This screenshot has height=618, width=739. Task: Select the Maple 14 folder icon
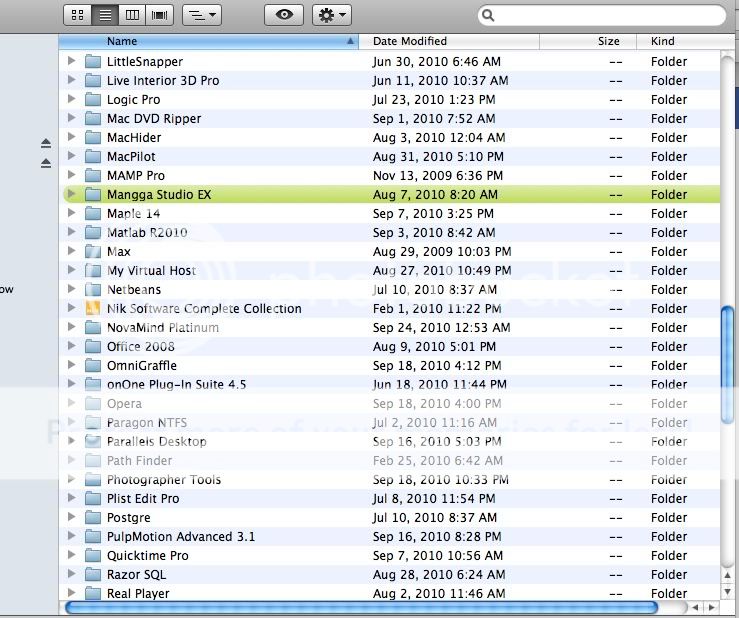click(x=93, y=214)
